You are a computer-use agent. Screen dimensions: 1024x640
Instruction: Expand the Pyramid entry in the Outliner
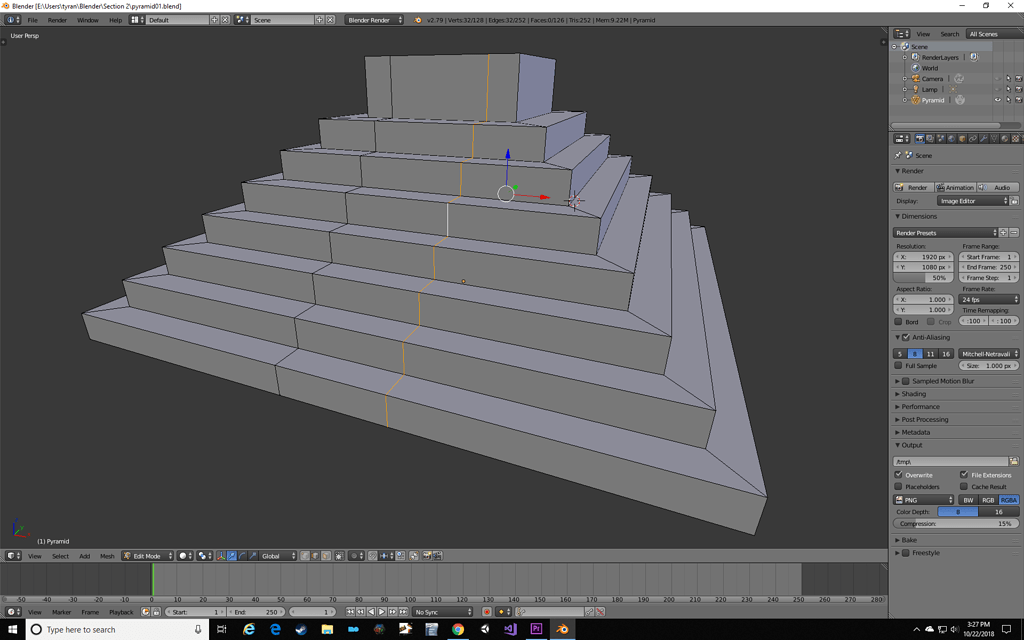click(x=904, y=99)
